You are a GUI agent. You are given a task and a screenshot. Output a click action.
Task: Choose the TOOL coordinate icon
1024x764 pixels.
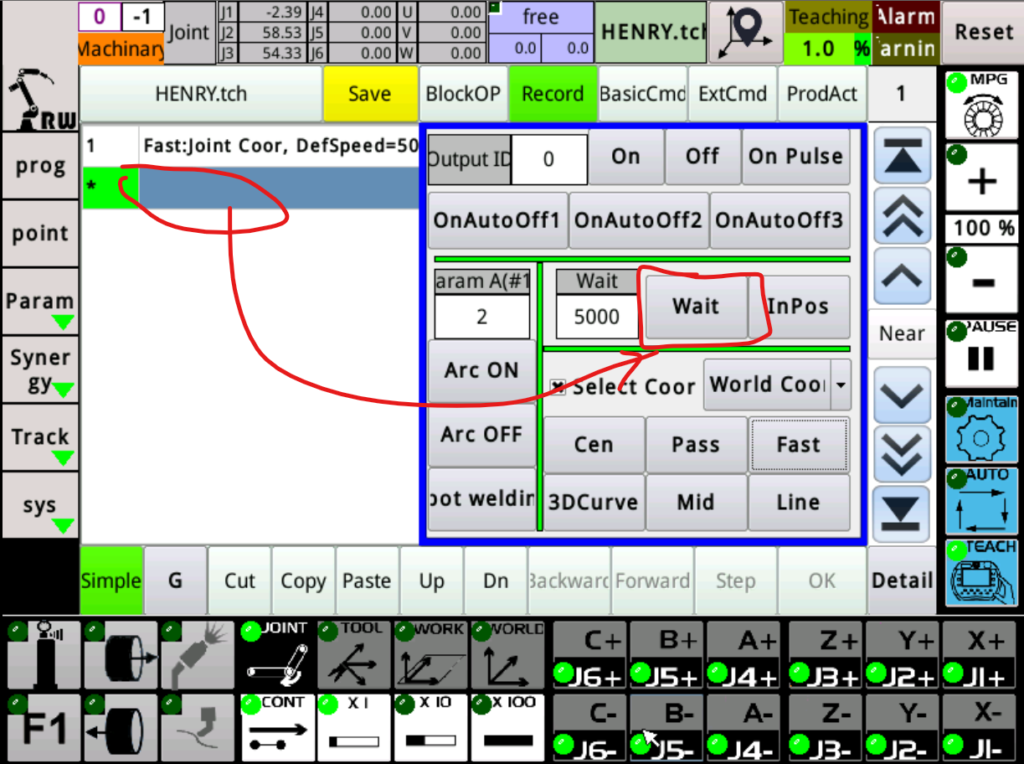pyautogui.click(x=353, y=655)
